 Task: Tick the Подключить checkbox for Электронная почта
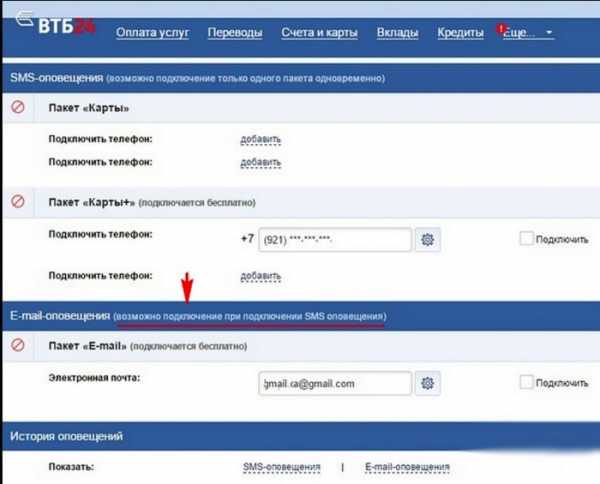click(527, 382)
